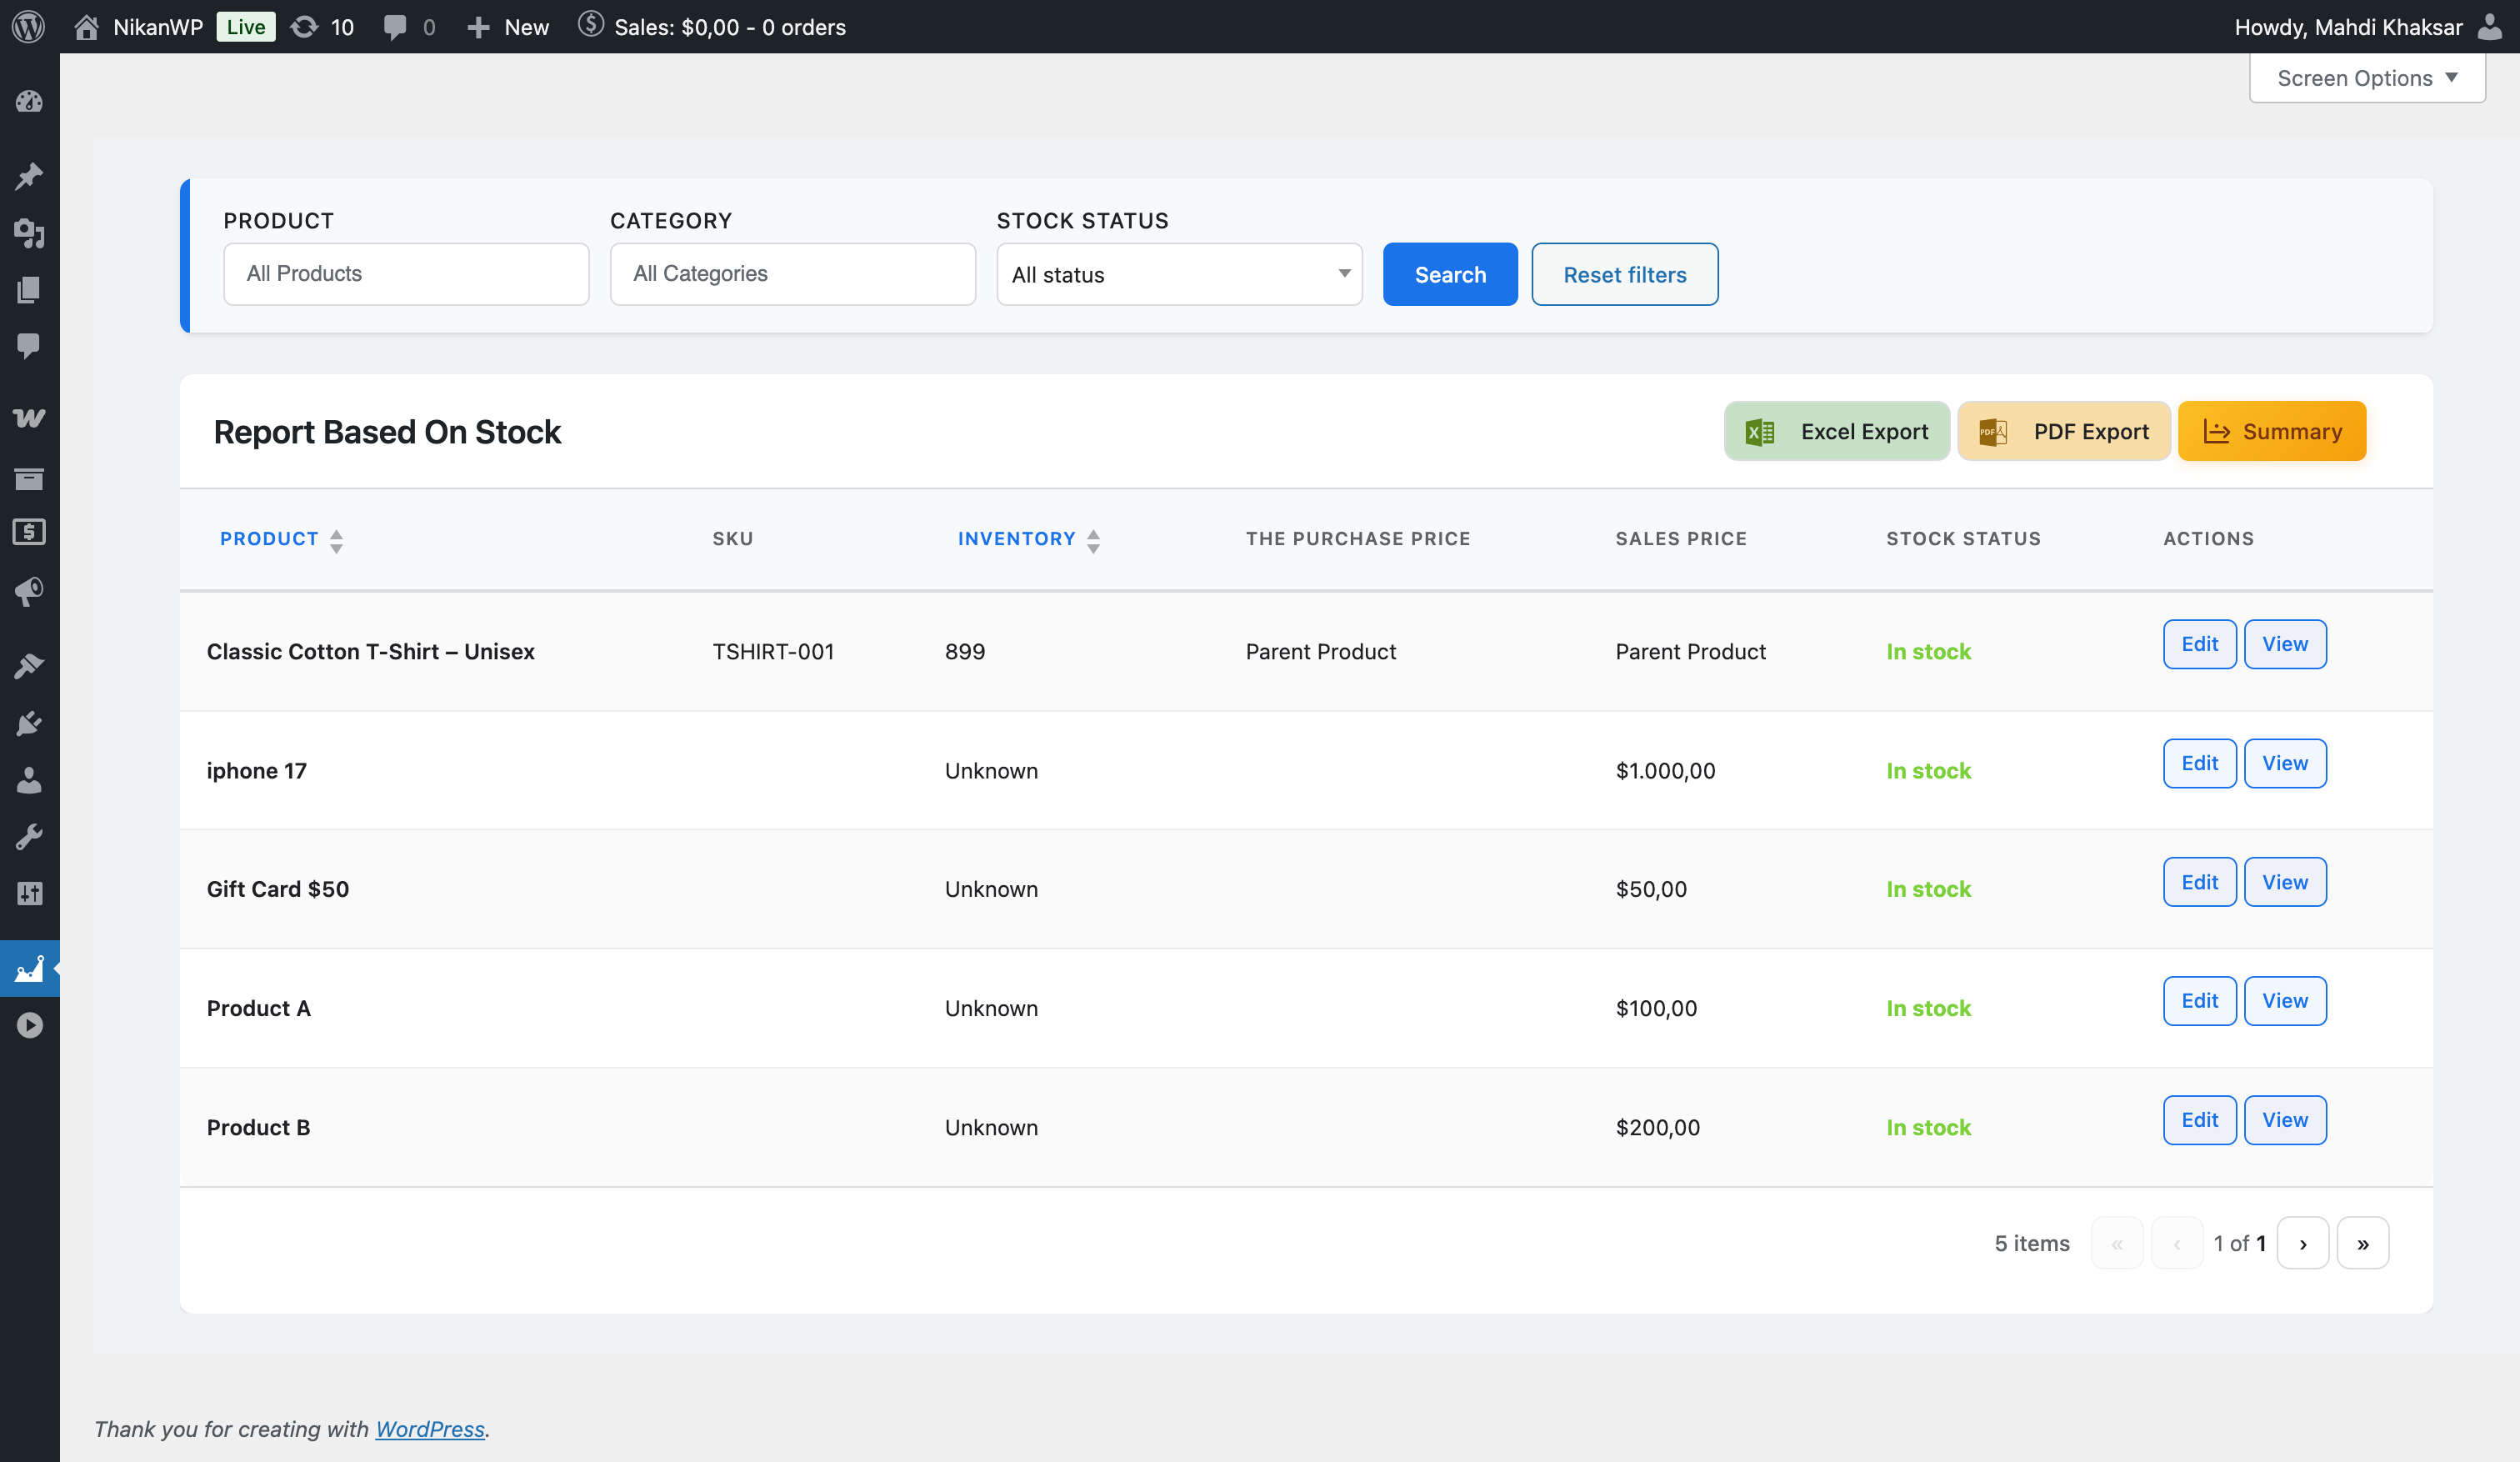The image size is (2520, 1462).
Task: Open the PDF Export option
Action: [2063, 431]
